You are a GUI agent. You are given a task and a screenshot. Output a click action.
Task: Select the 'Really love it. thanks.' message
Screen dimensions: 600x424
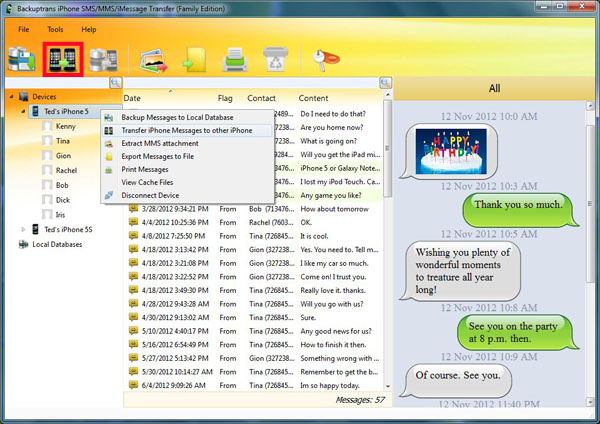253,290
